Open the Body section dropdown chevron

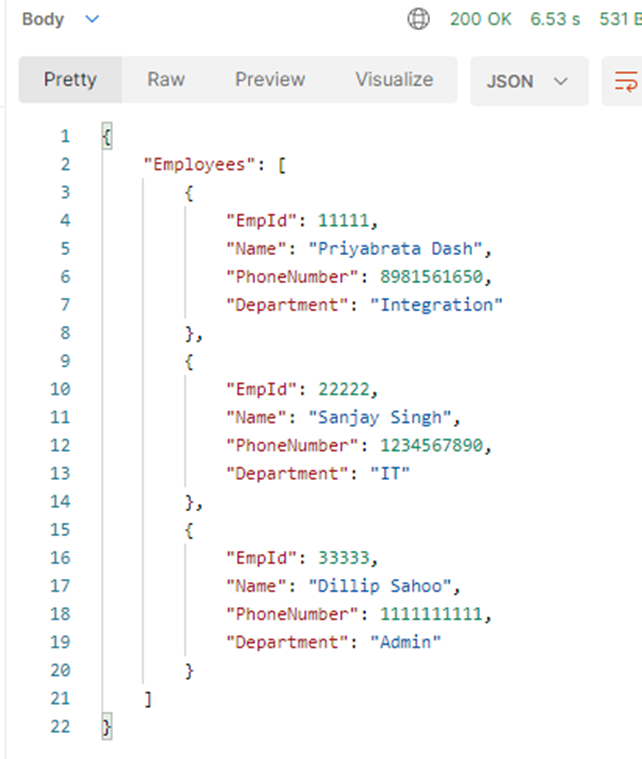pyautogui.click(x=92, y=19)
